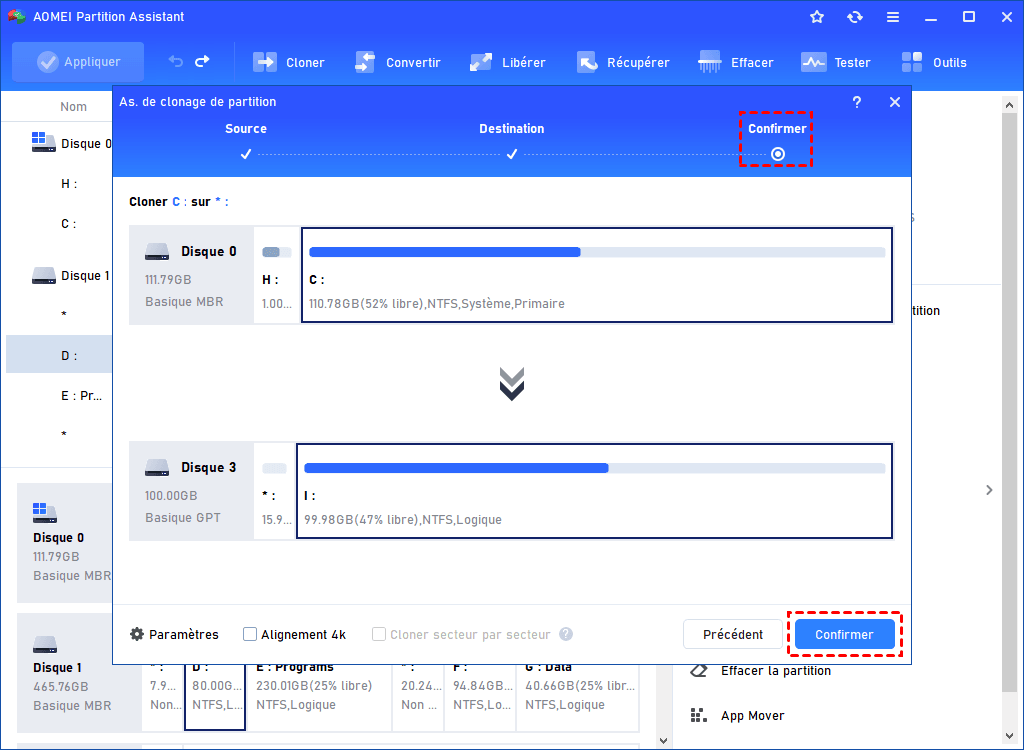Click Disque 0 panel in disk map

coord(65,543)
